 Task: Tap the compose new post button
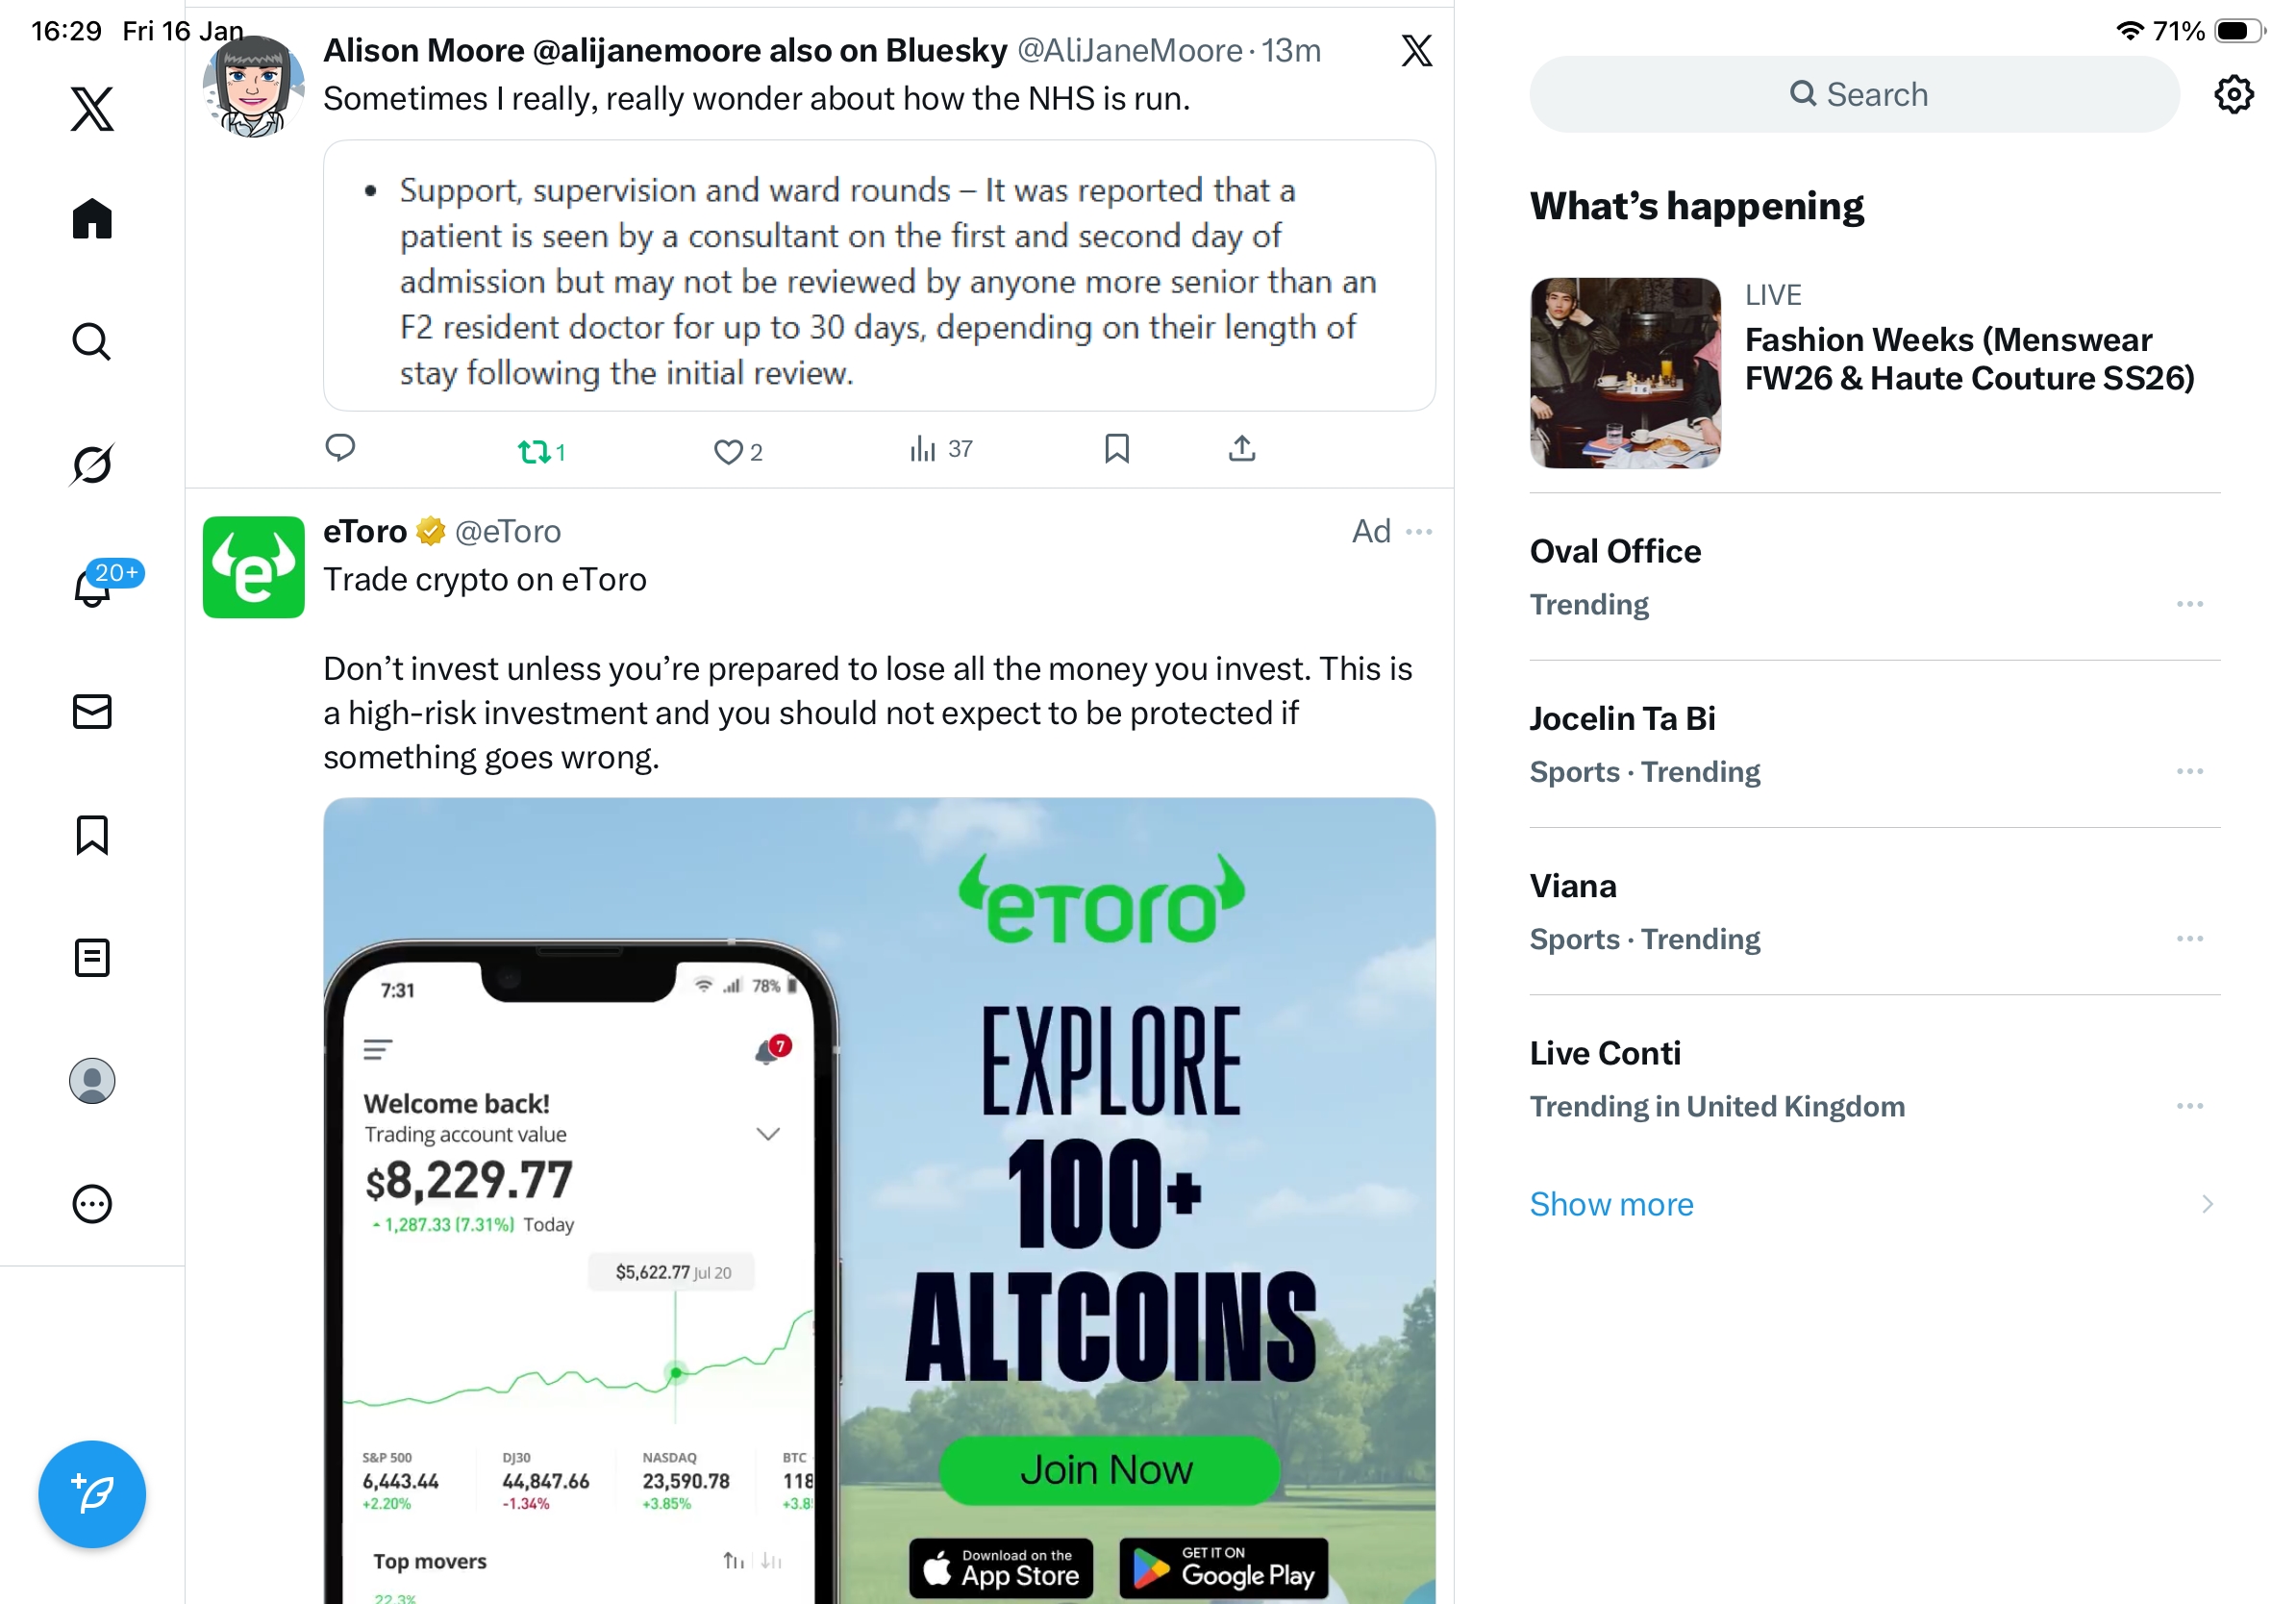pyautogui.click(x=92, y=1493)
